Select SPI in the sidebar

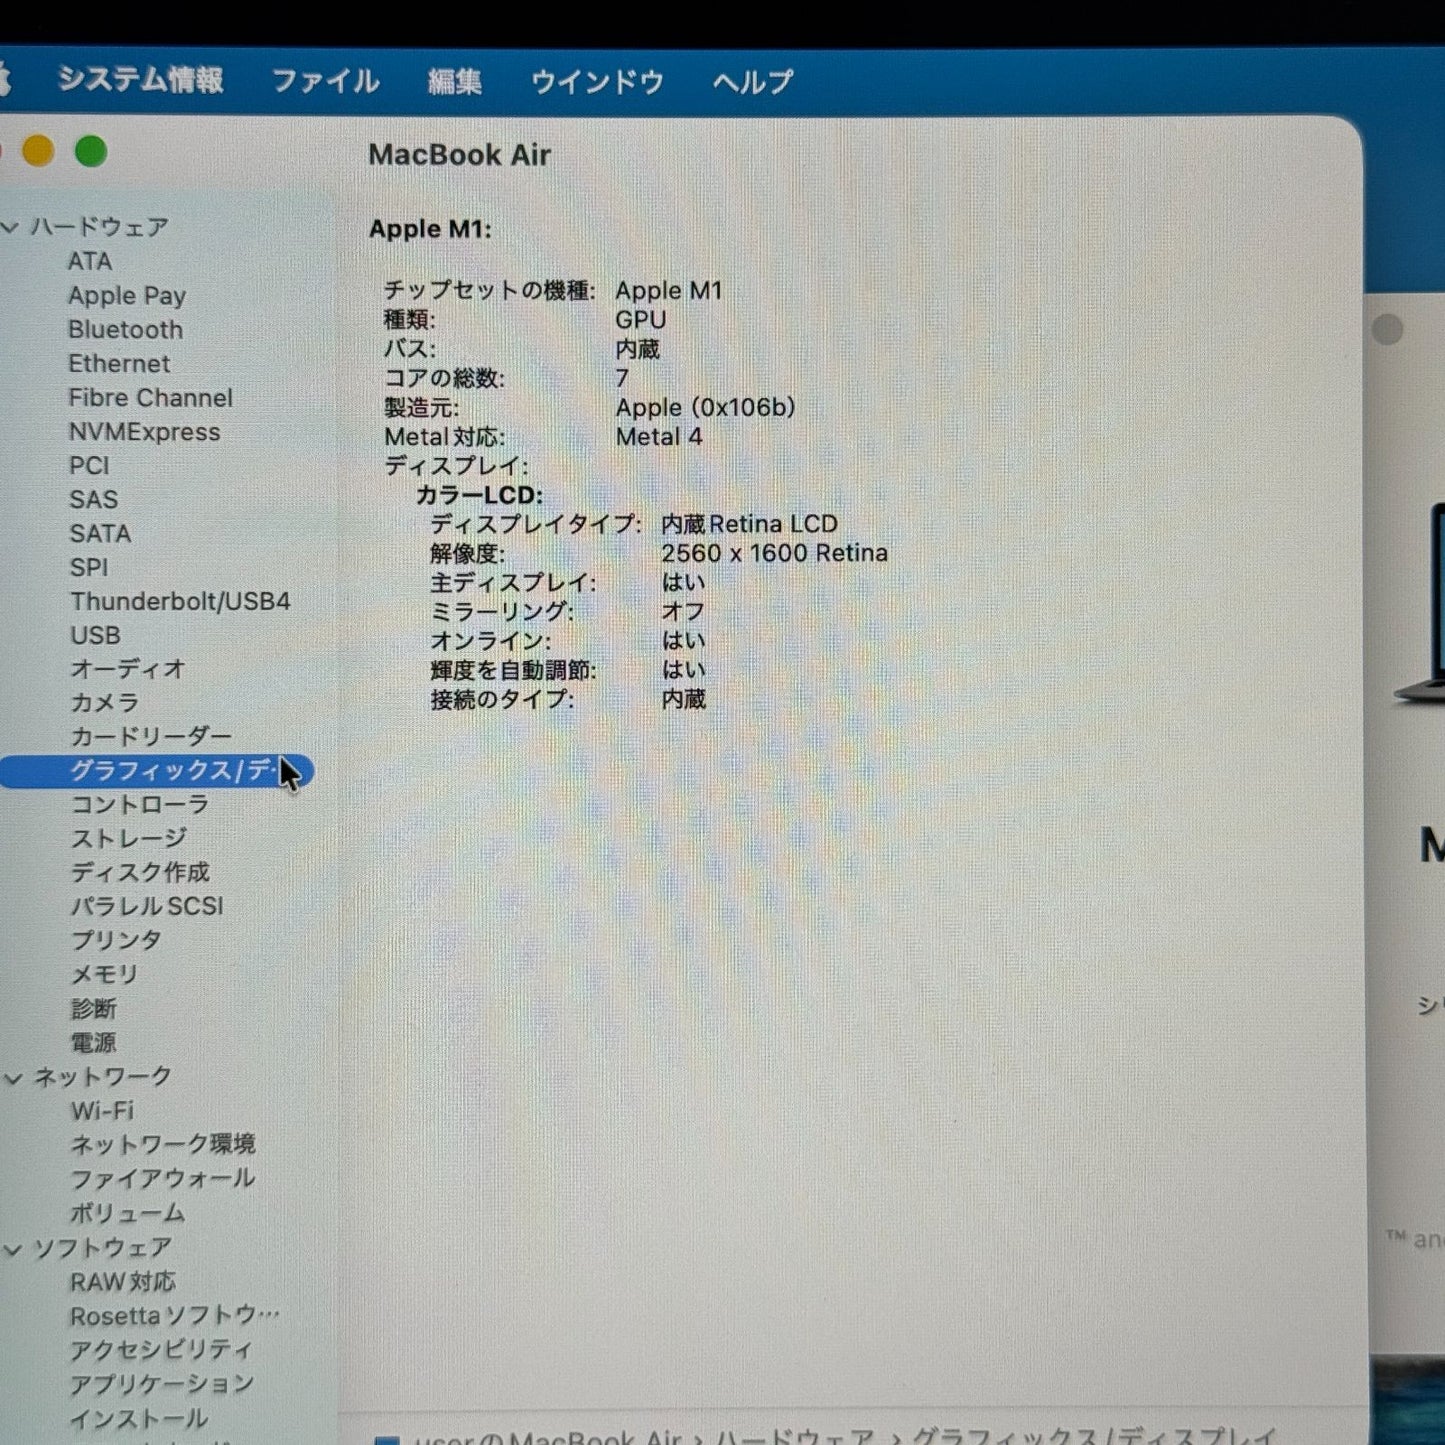point(89,568)
